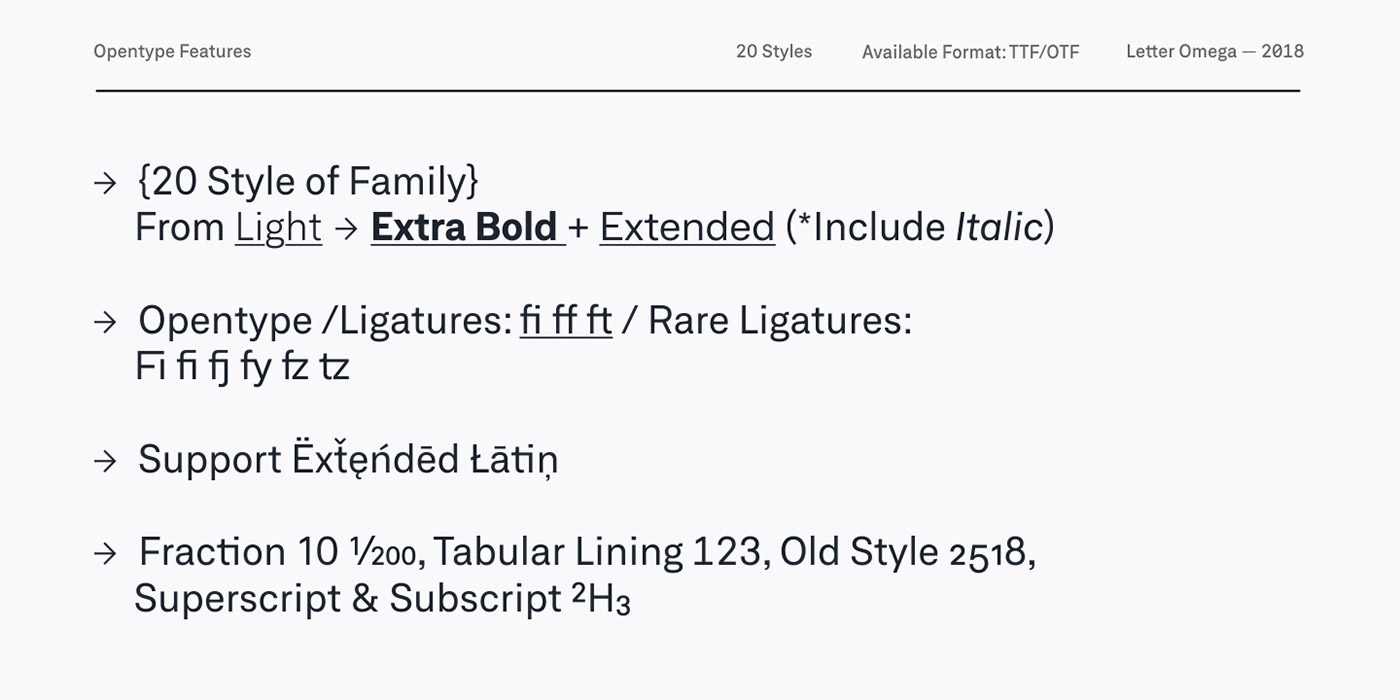The image size is (1400, 700).
Task: Click the "Fi fi fj fy fz tz" ligature sample
Action: (242, 367)
